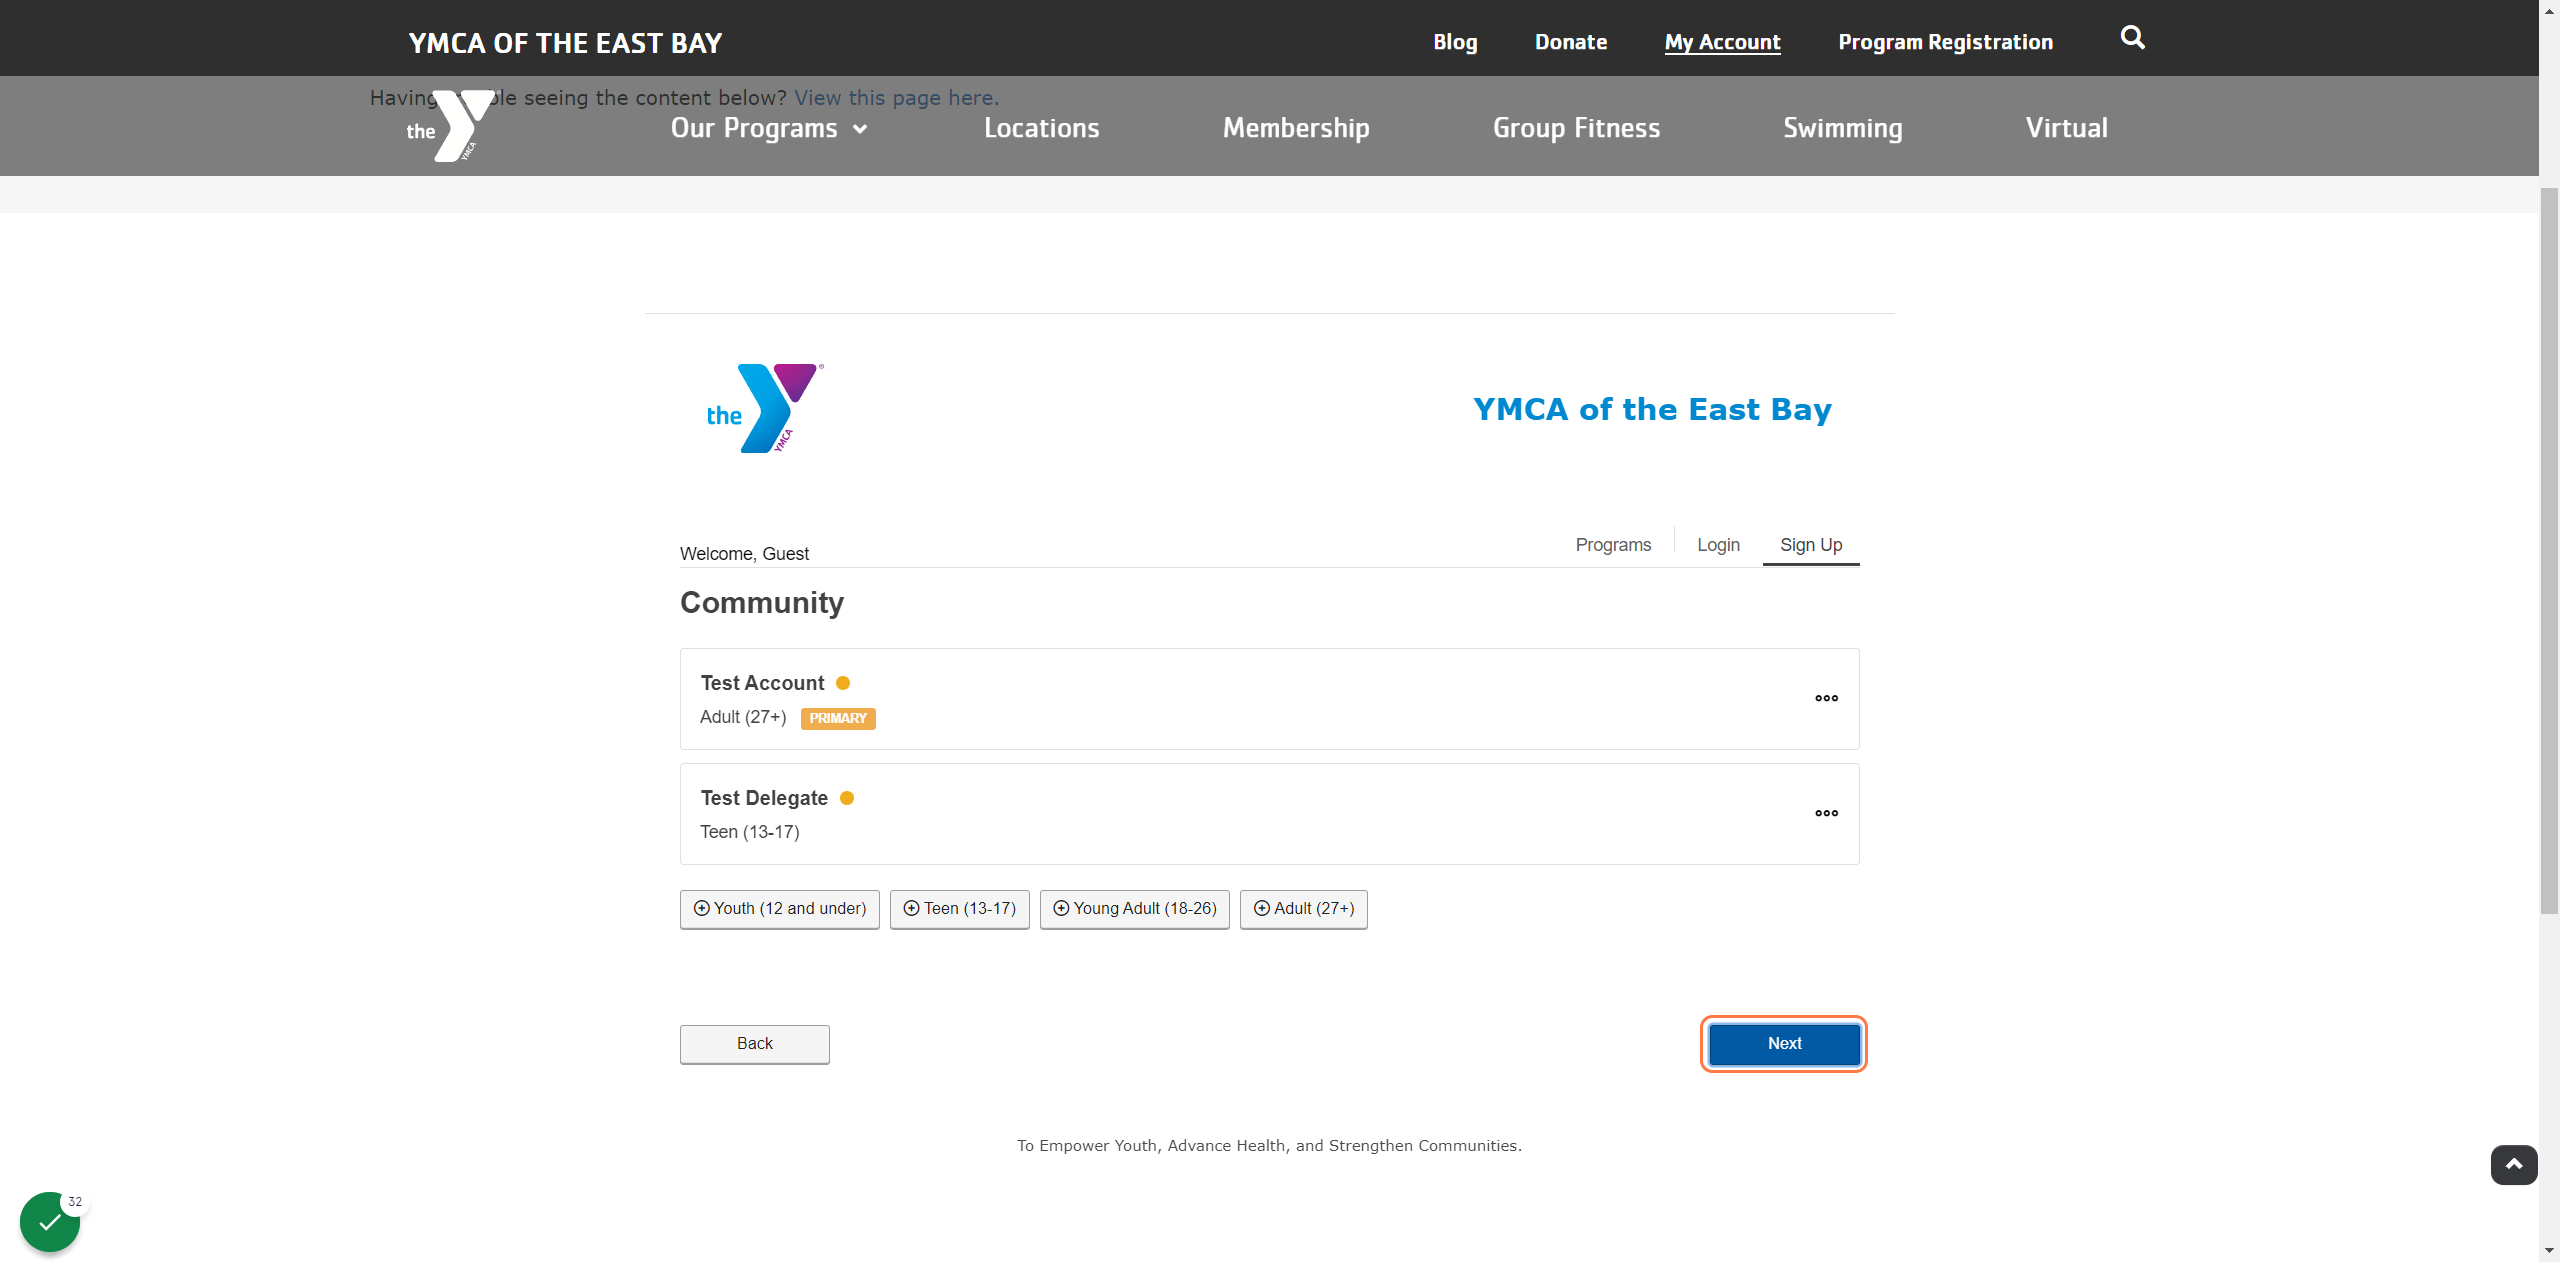This screenshot has height=1262, width=2560.
Task: Click the page's vertical scrollbar thumb
Action: click(2549, 550)
